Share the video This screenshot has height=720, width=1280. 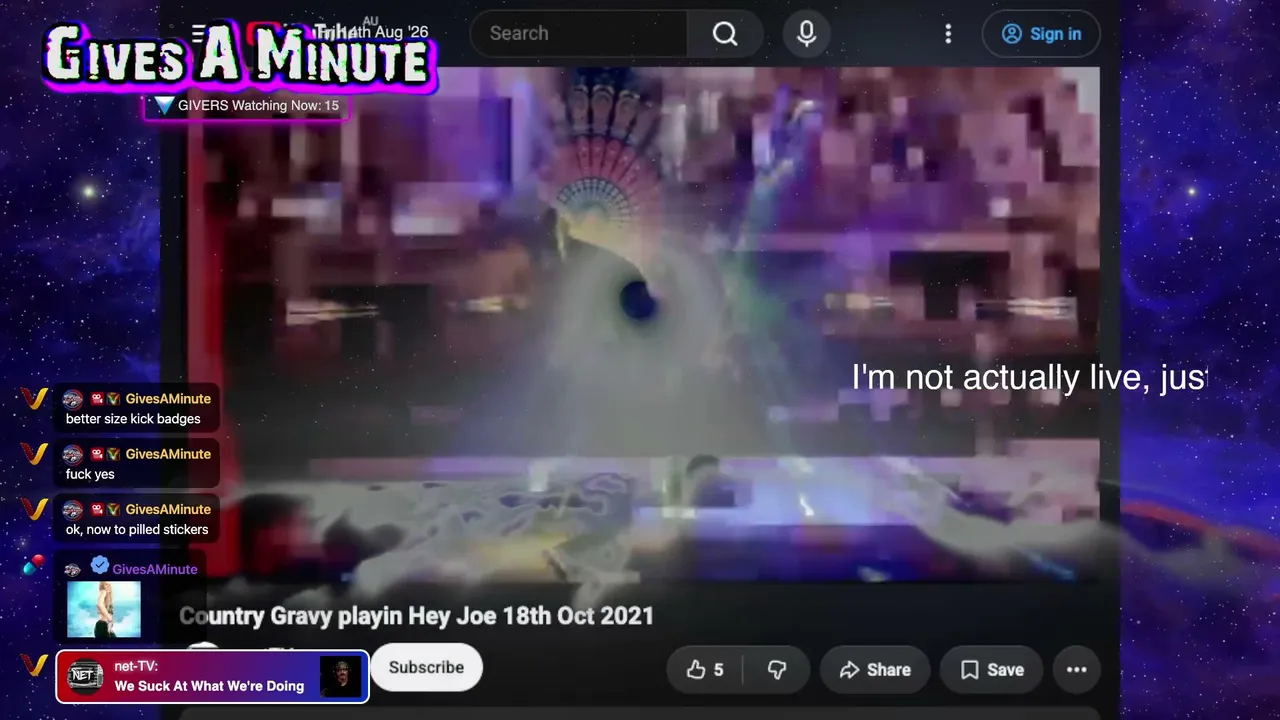[x=875, y=670]
